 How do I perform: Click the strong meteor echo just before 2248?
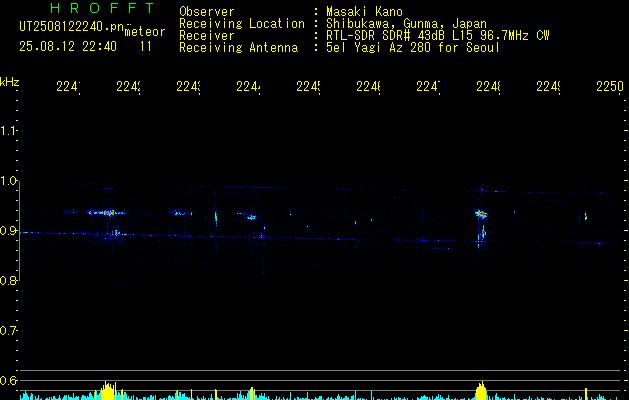click(481, 214)
